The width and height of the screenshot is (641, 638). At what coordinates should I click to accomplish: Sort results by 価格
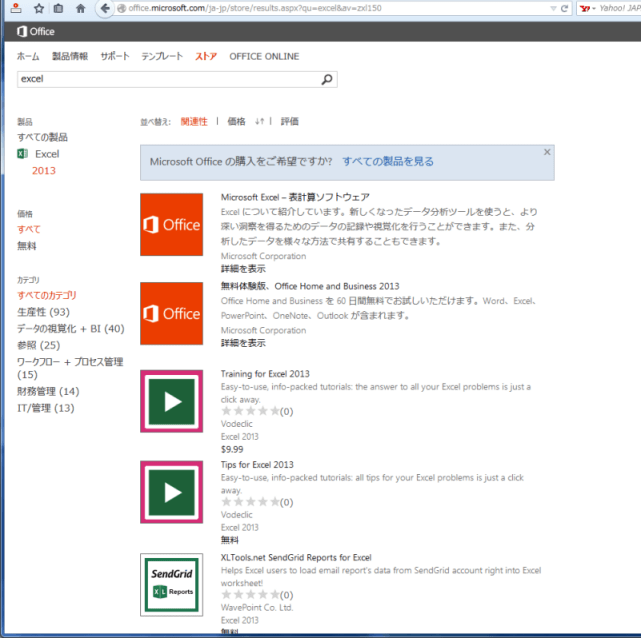[x=236, y=121]
